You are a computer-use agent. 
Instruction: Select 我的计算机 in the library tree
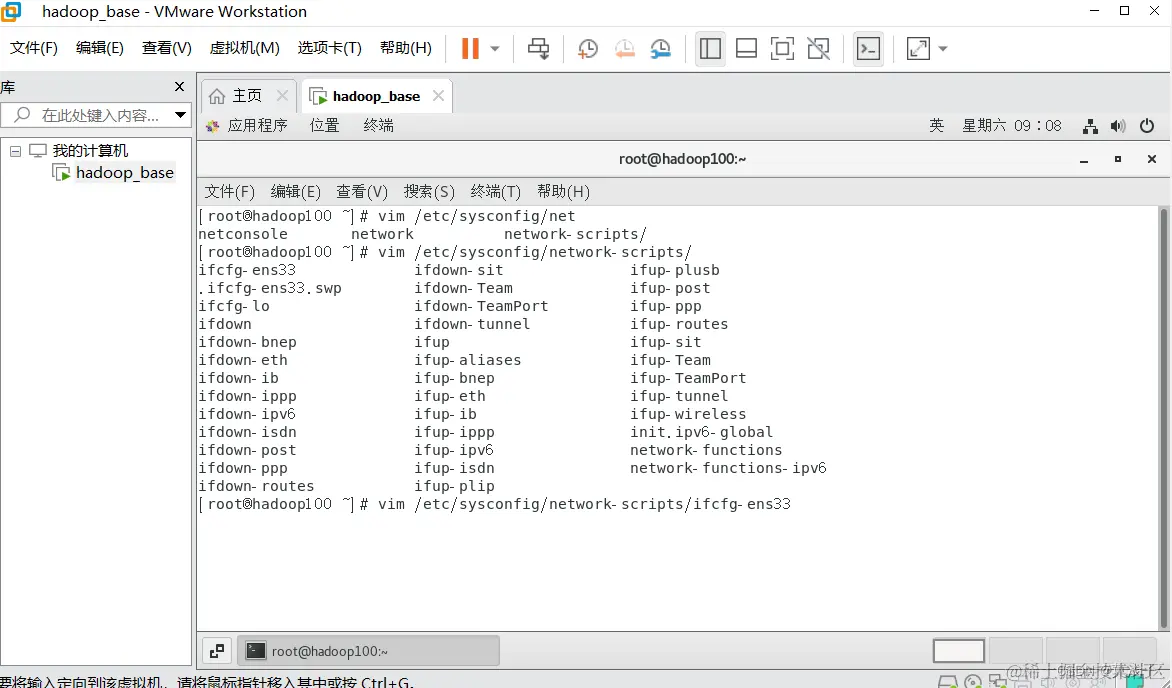(x=90, y=151)
